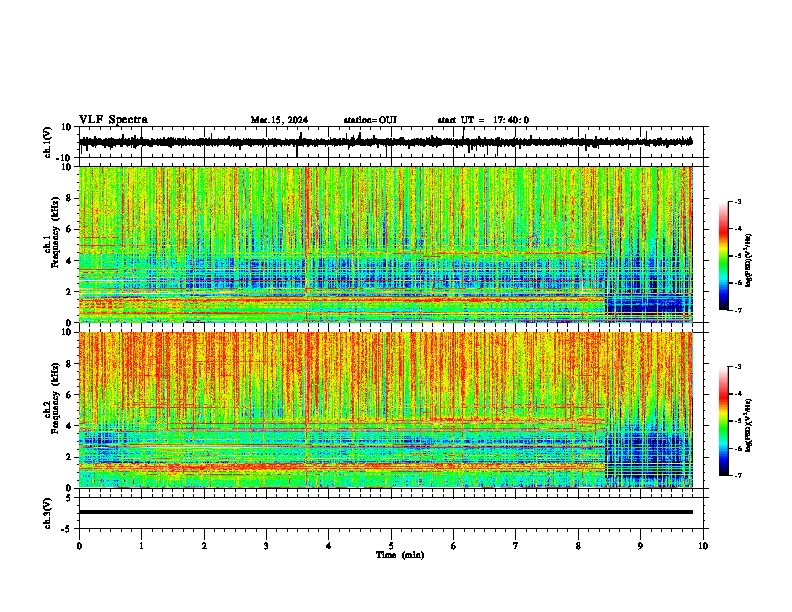
Task: Click the "-4" label on ch.1 color bar
Action: [x=738, y=229]
